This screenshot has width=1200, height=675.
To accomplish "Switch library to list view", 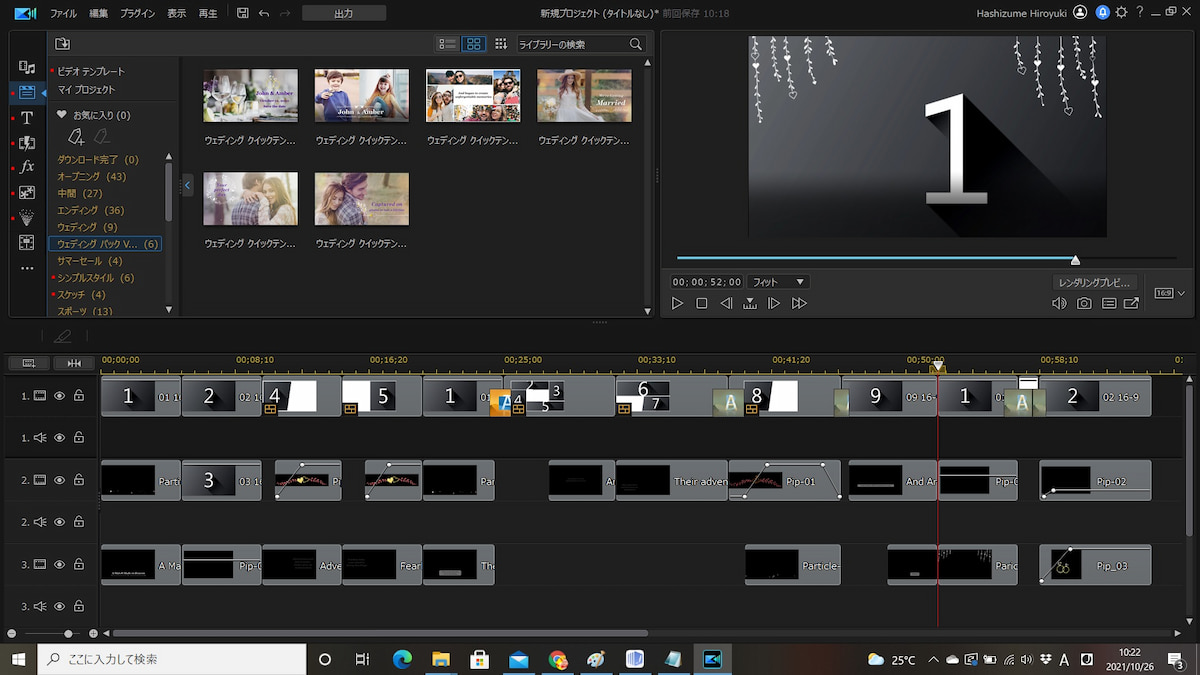I will point(448,44).
